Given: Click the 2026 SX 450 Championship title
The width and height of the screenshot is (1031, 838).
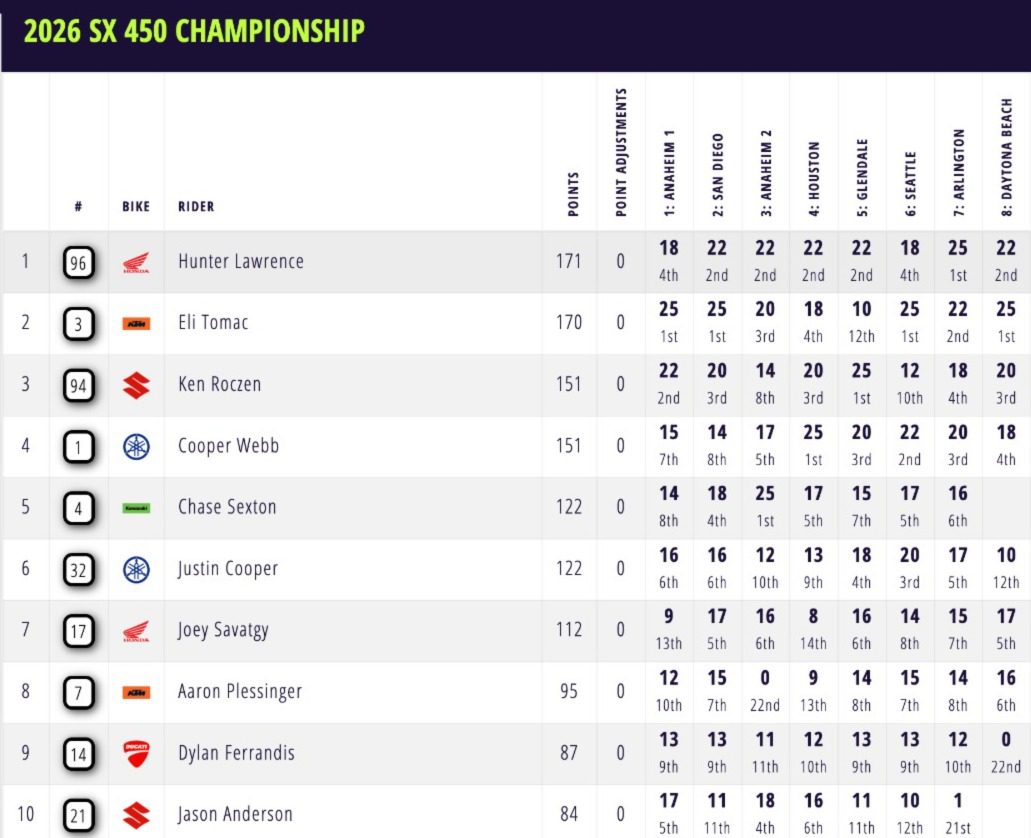Looking at the screenshot, I should [x=194, y=31].
